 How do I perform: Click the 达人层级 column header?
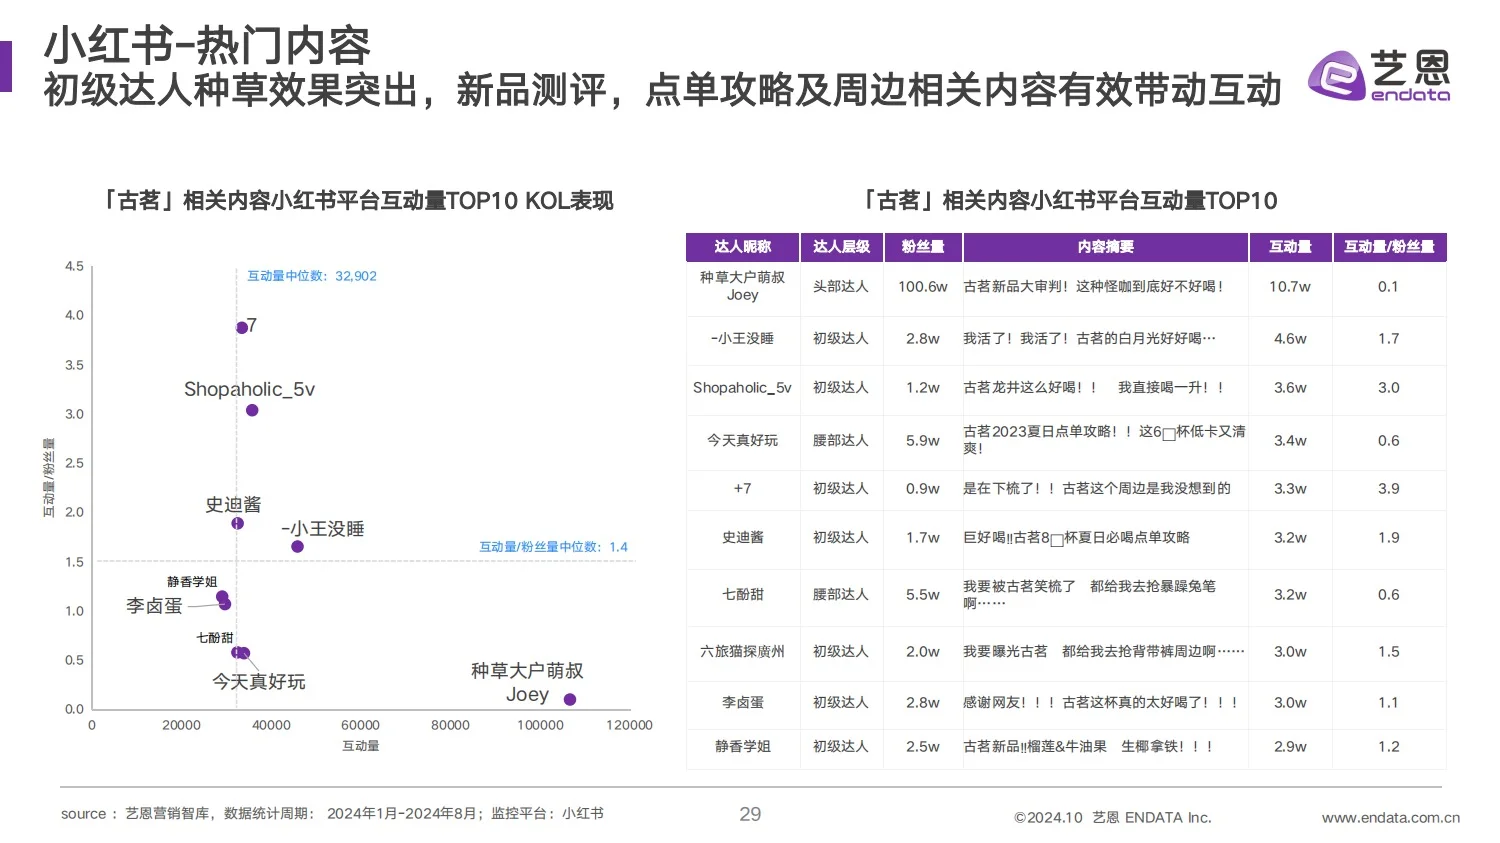(841, 246)
